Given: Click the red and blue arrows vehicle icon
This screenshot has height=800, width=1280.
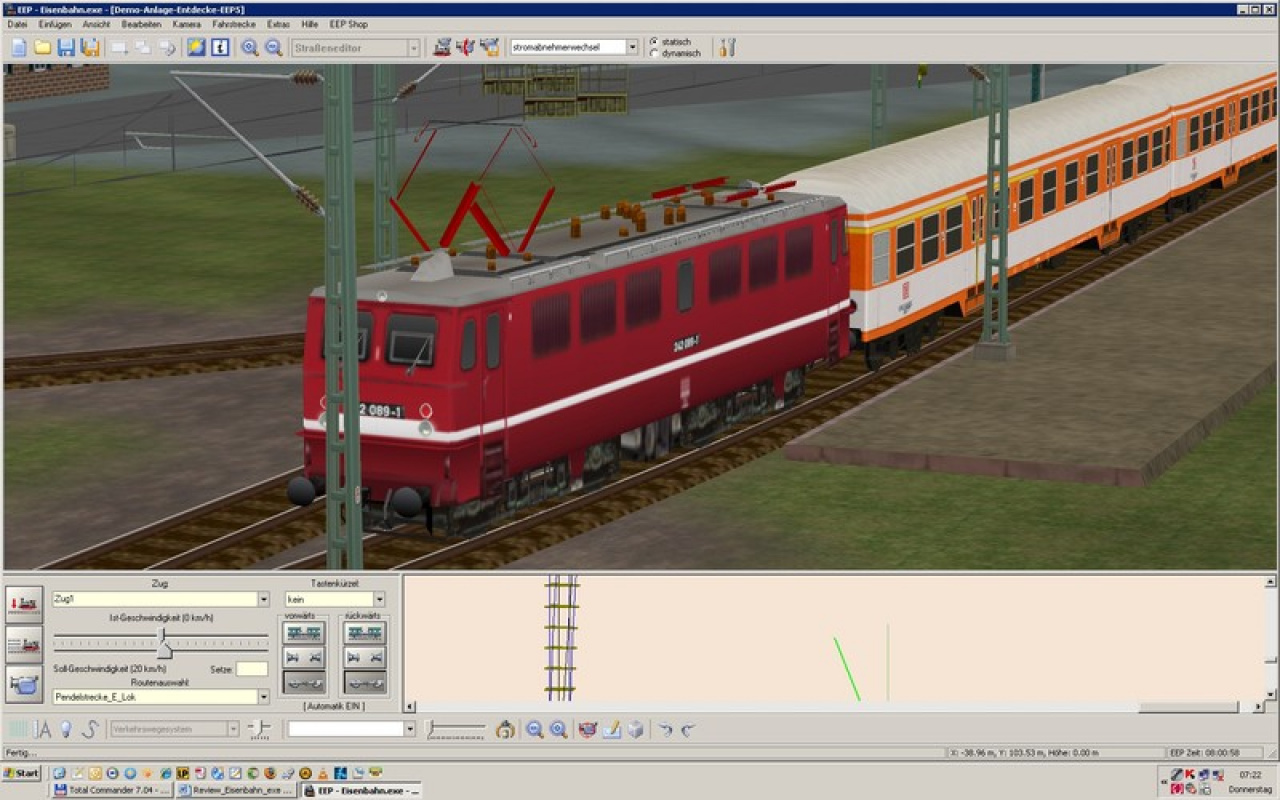Looking at the screenshot, I should (x=465, y=47).
